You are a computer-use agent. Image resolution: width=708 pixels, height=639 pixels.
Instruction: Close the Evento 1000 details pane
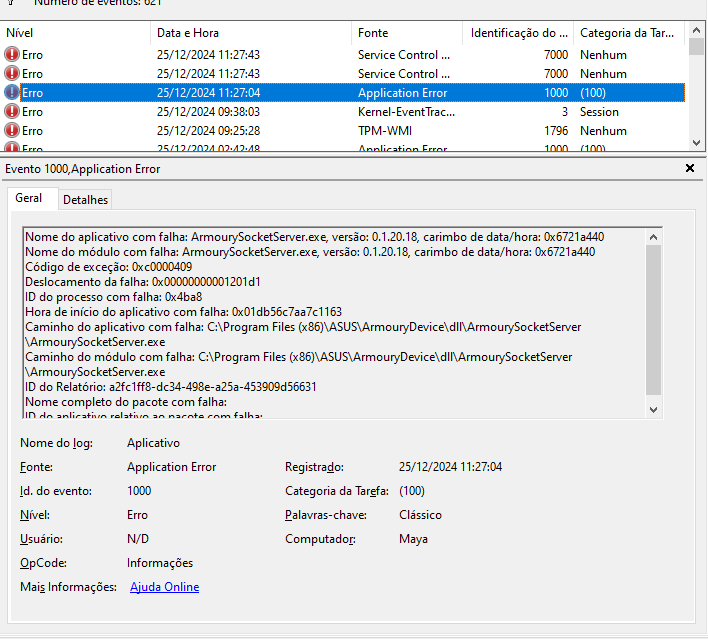pos(689,169)
